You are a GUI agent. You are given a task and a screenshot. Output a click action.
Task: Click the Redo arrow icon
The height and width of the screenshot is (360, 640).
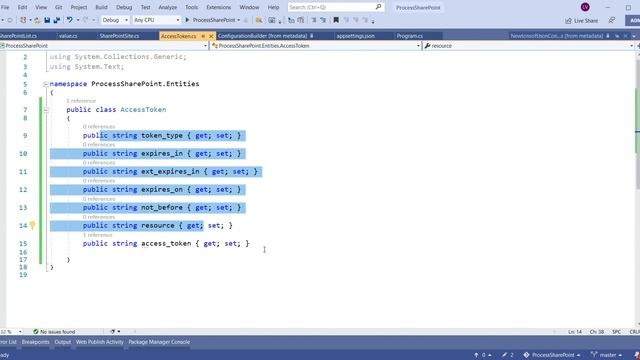85,20
